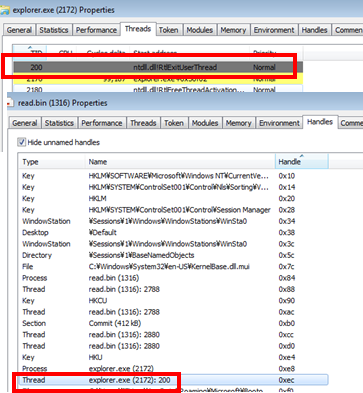Select Desktop \Default row
The height and width of the screenshot is (393, 363).
point(173,232)
